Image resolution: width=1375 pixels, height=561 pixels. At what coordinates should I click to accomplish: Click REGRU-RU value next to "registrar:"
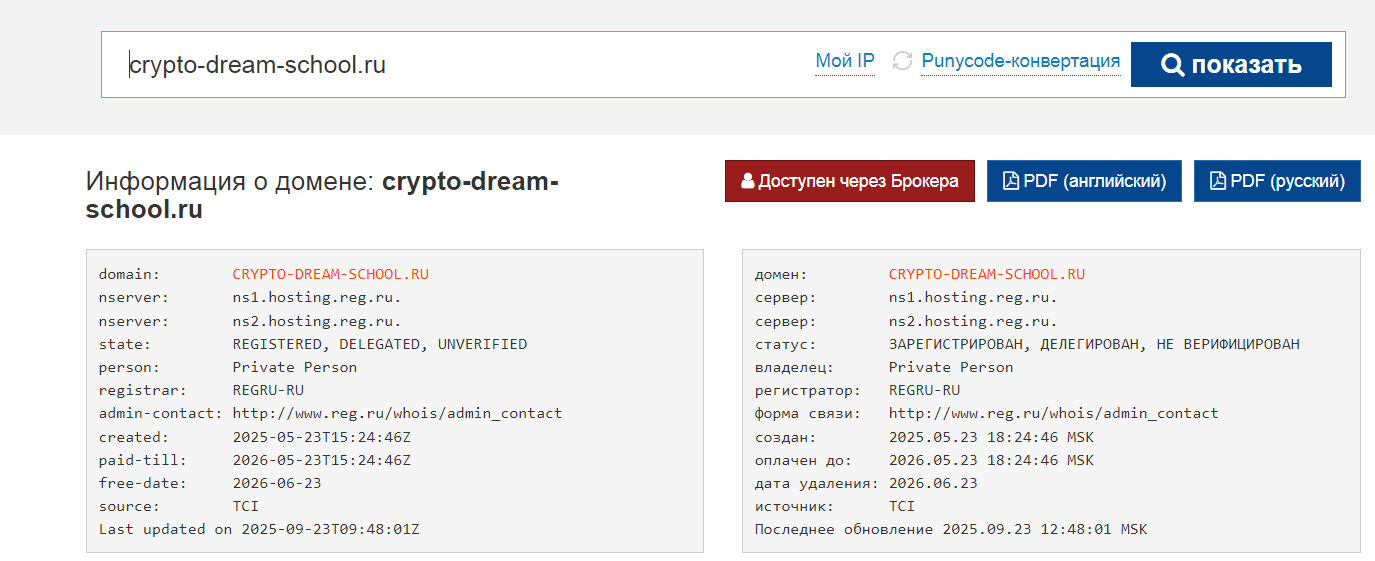[x=268, y=390]
